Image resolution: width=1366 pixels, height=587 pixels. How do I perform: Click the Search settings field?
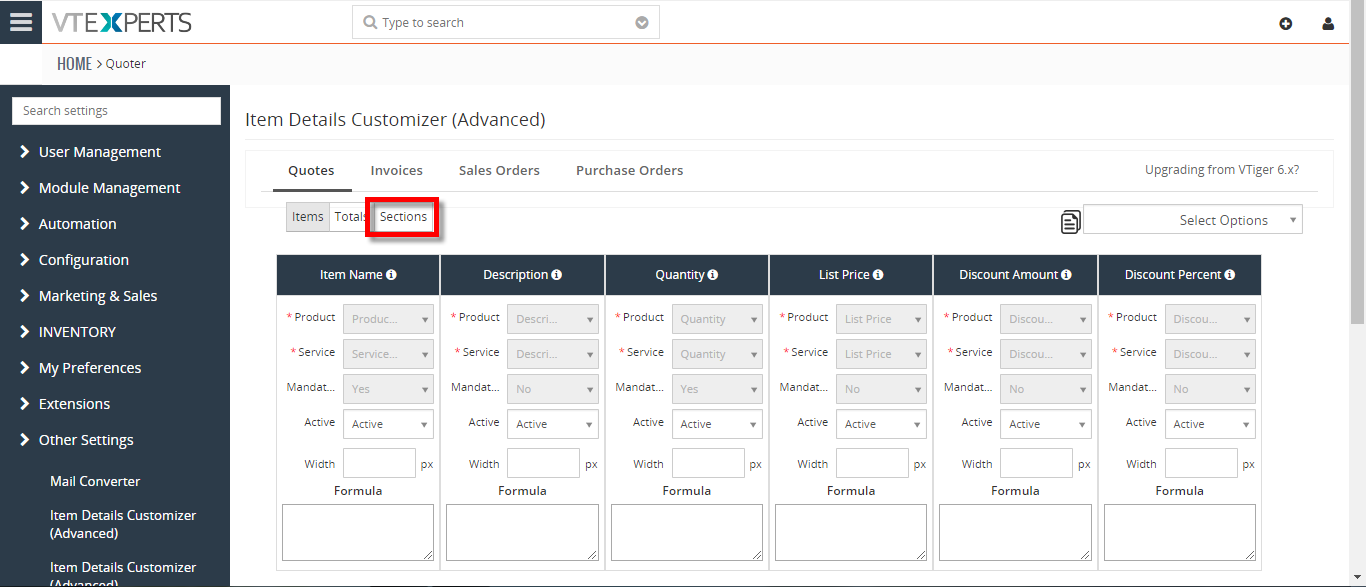click(116, 111)
